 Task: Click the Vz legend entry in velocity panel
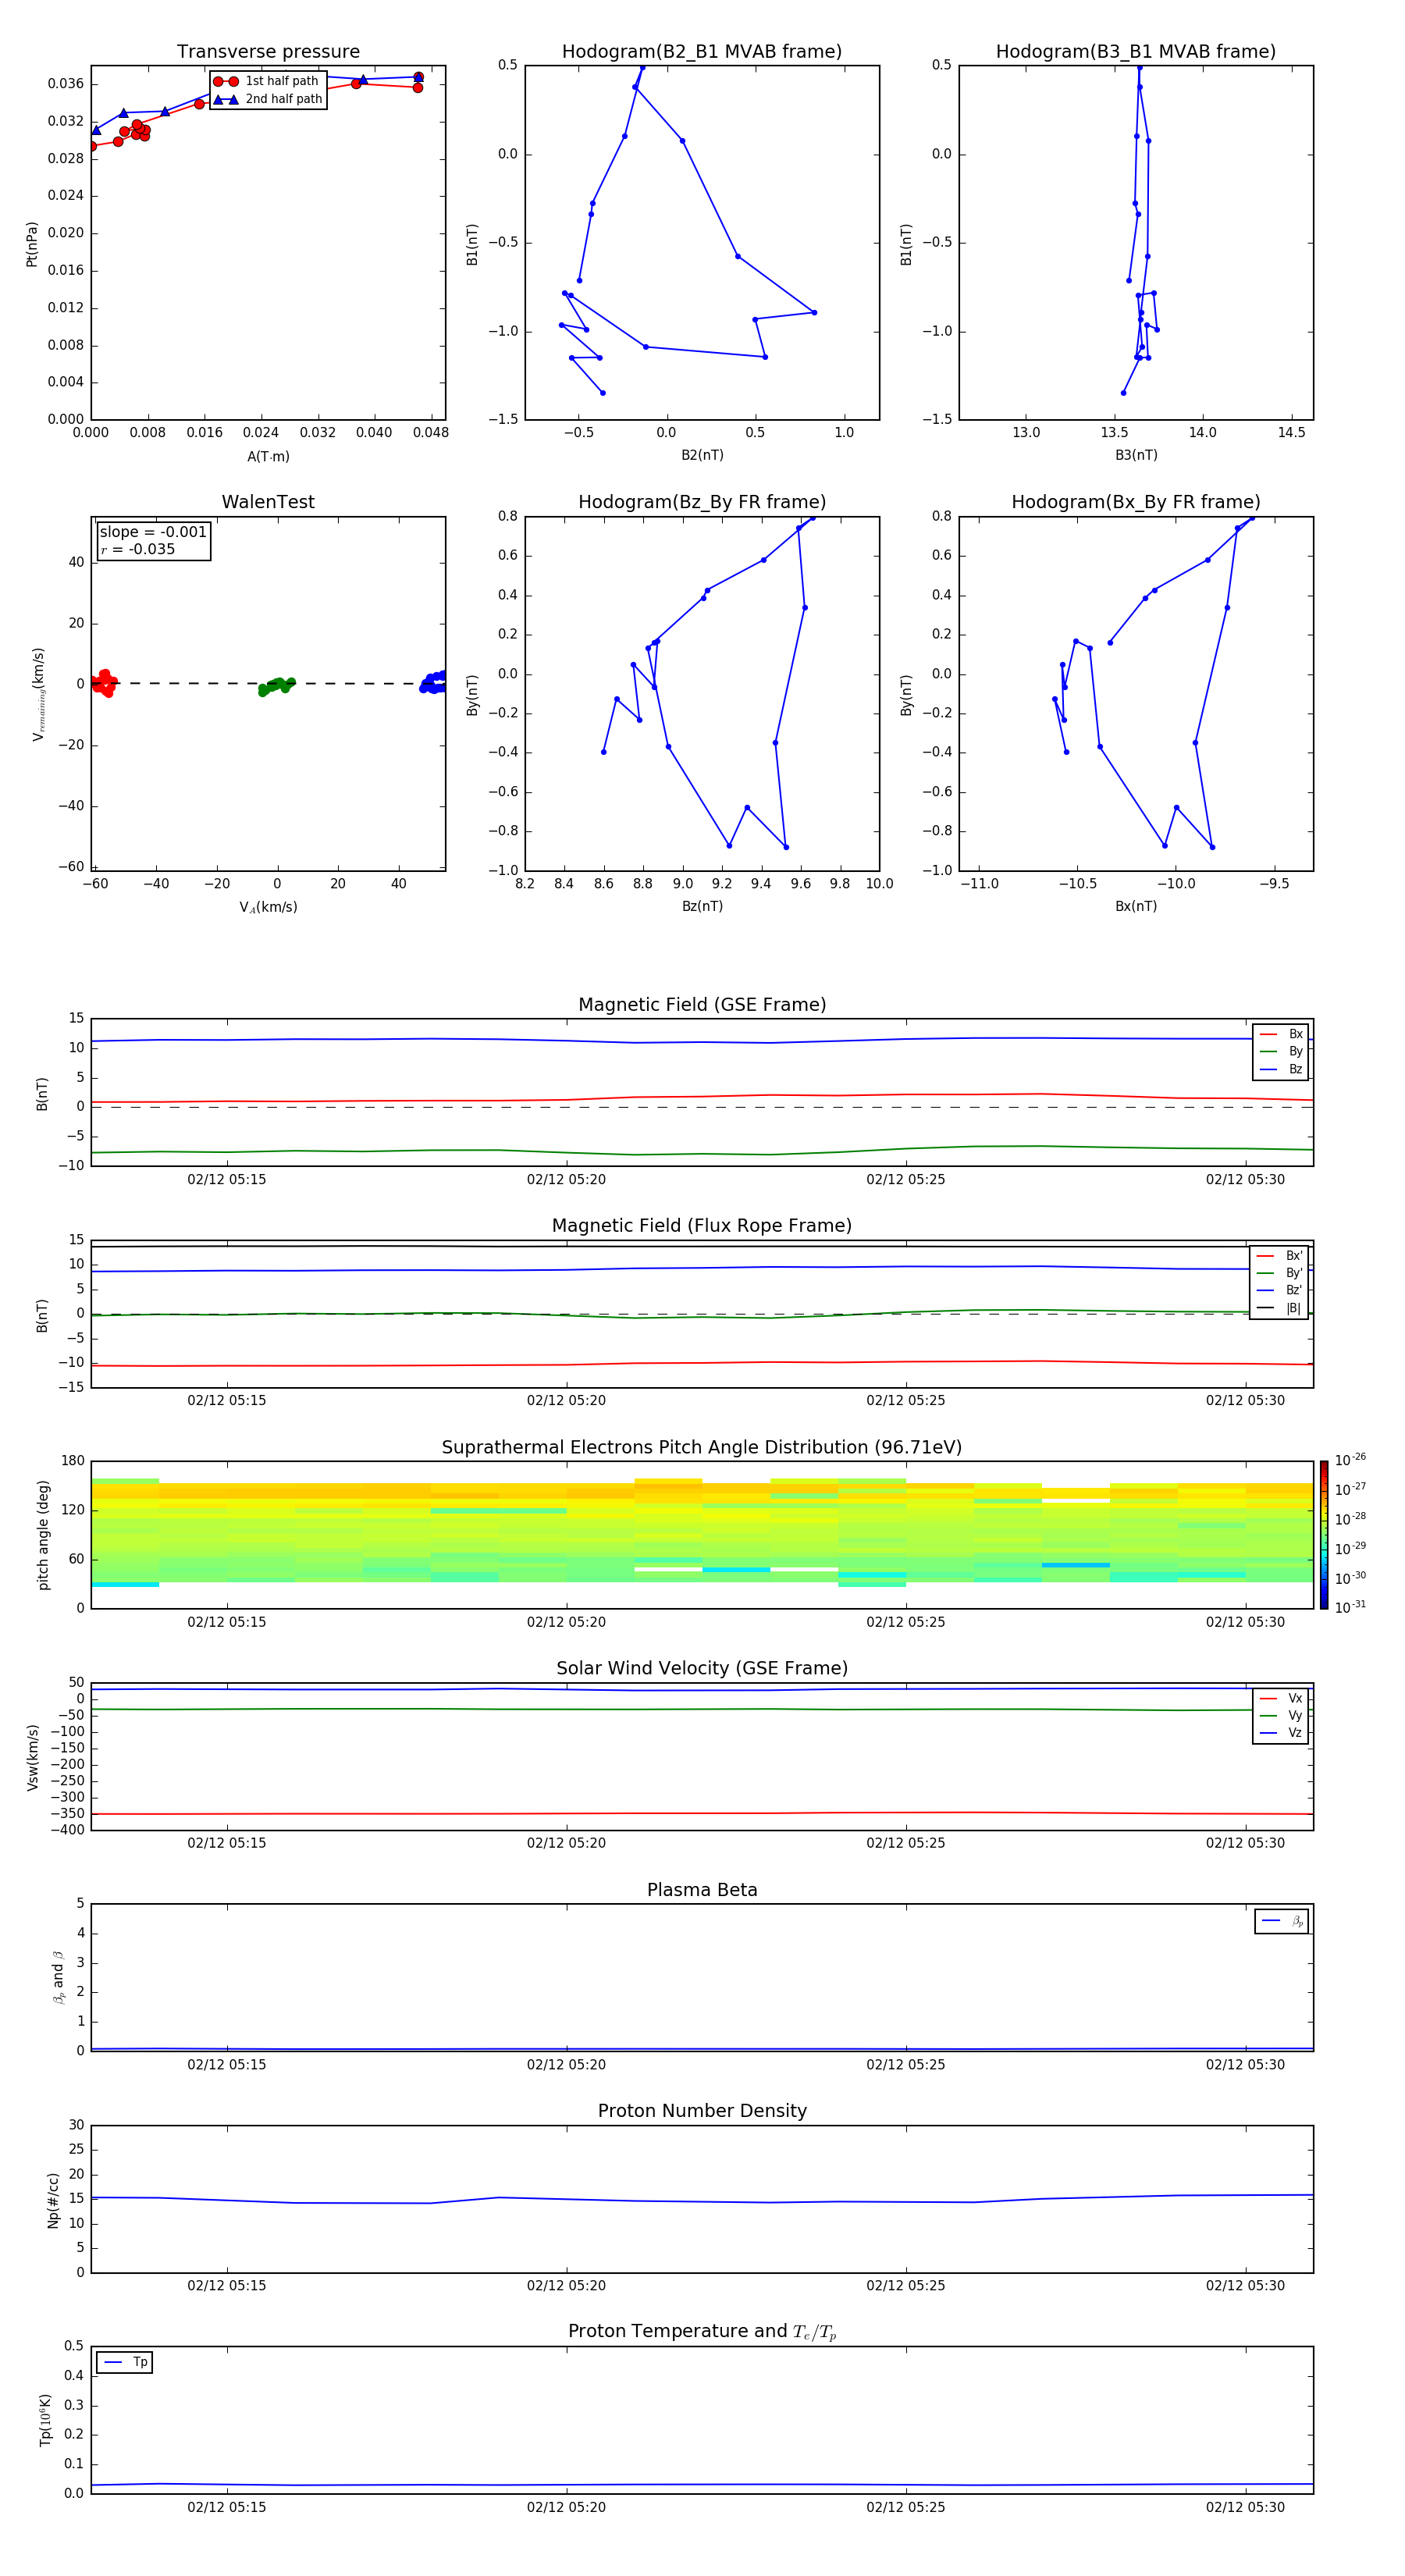(1281, 1732)
